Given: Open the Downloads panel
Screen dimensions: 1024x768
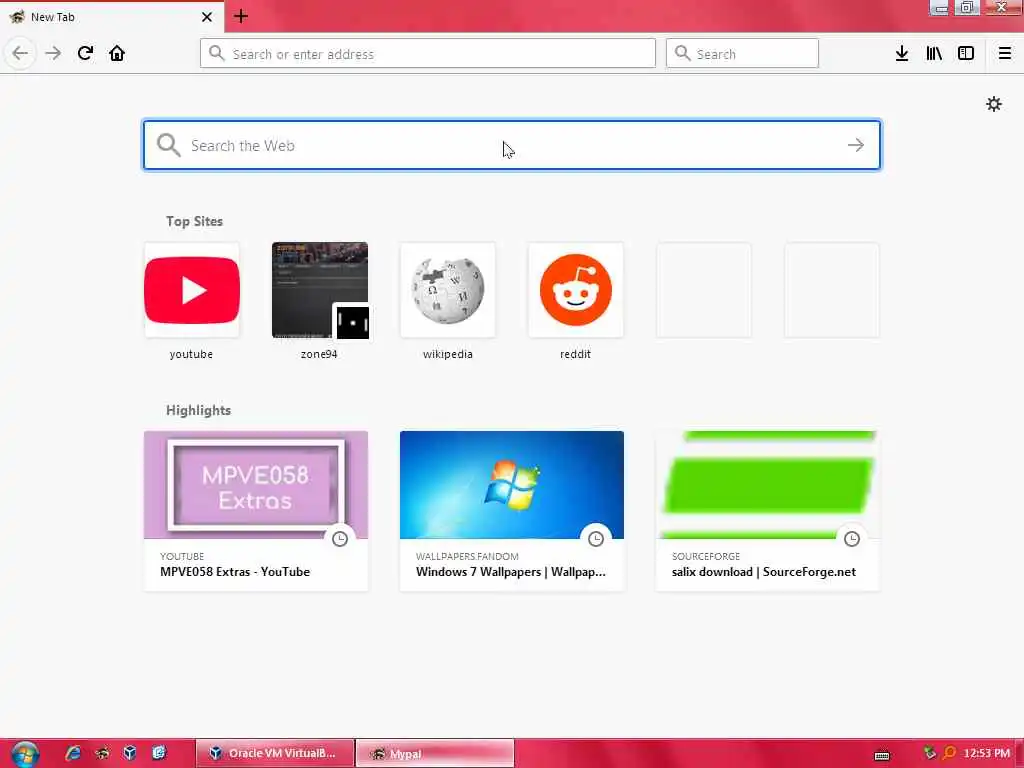Looking at the screenshot, I should point(902,54).
